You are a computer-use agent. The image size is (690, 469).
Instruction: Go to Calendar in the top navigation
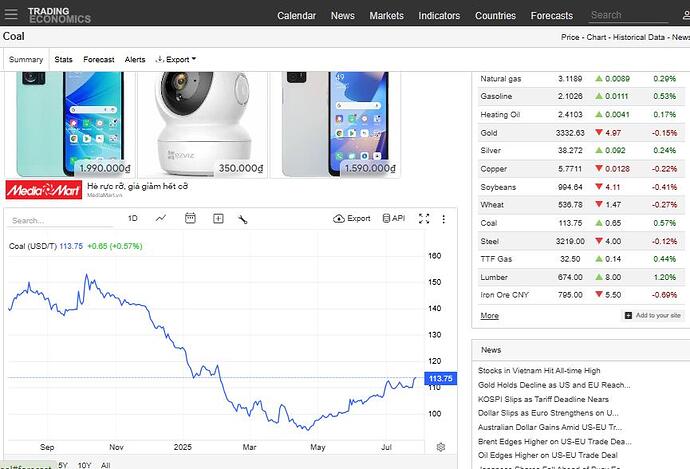(x=296, y=16)
